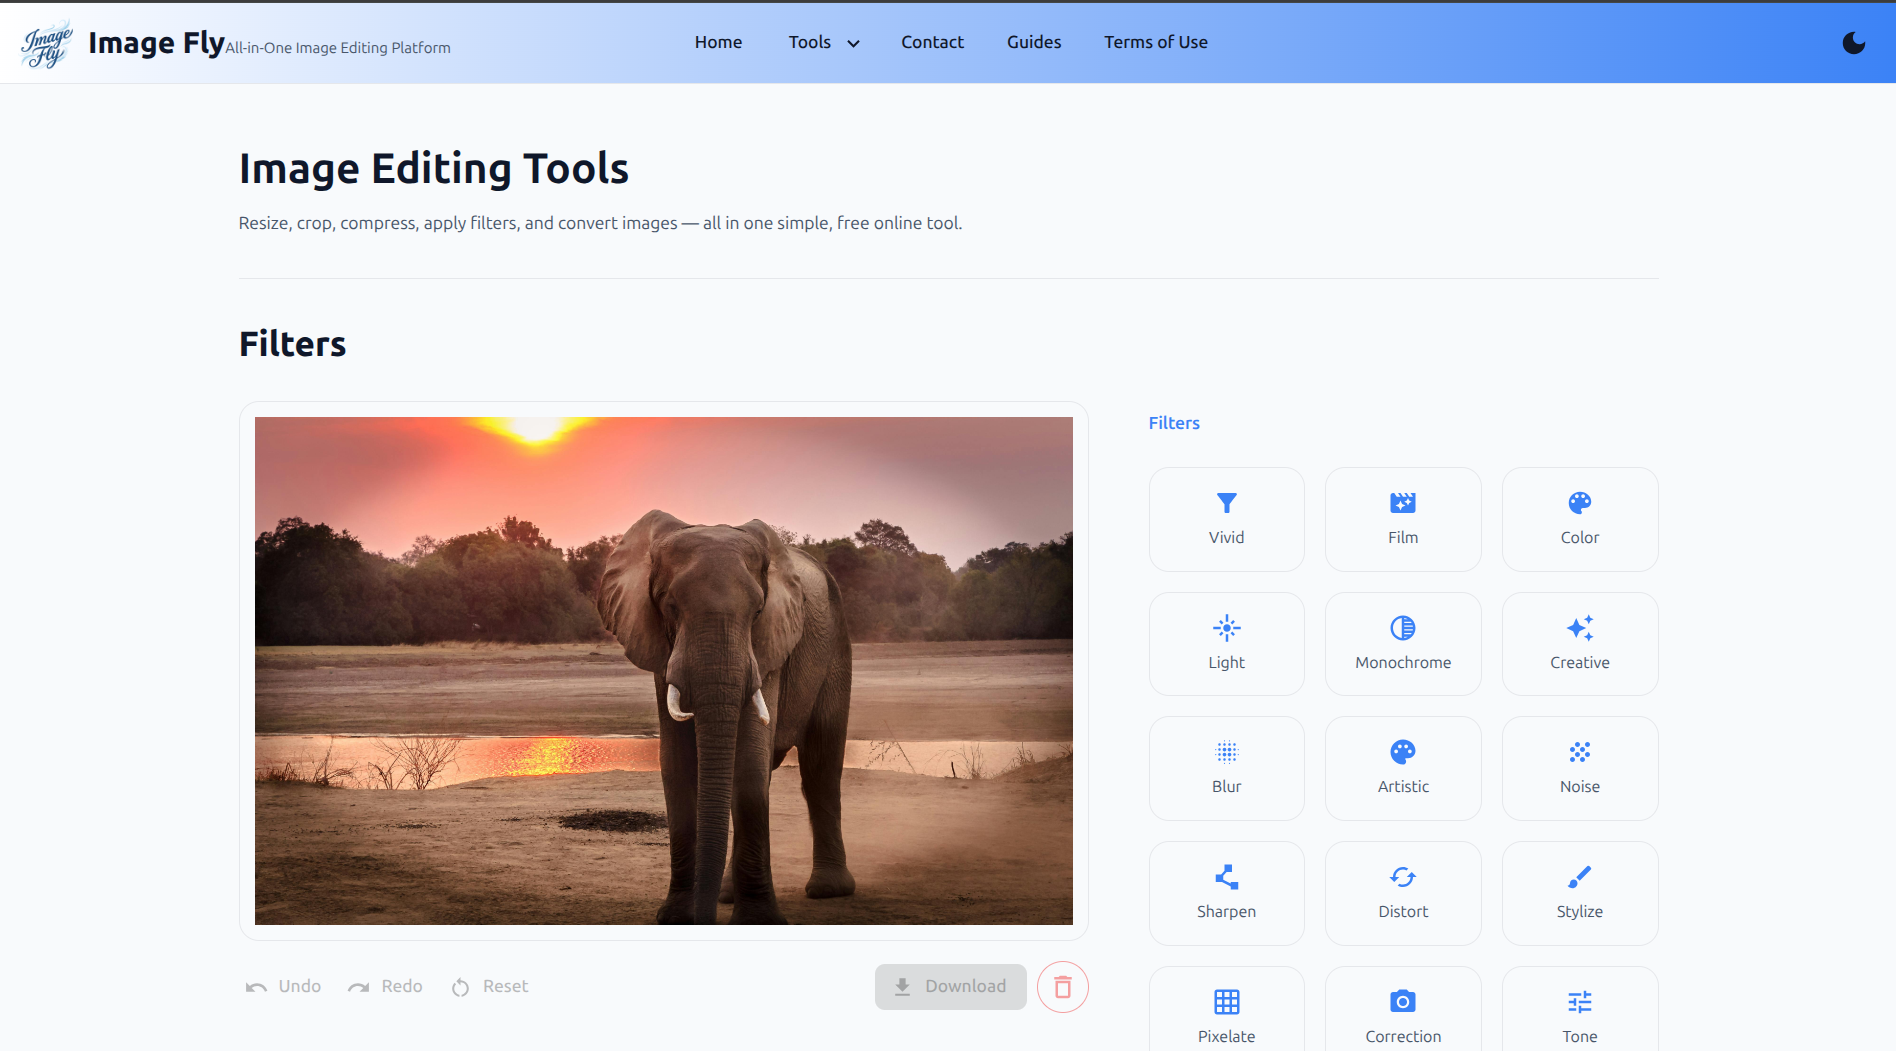Click the Image Editing Tools heading
1896x1051 pixels.
(x=433, y=168)
